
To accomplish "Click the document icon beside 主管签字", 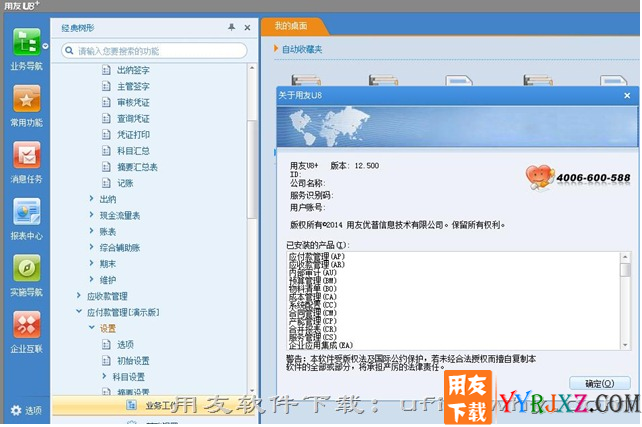I will click(106, 86).
